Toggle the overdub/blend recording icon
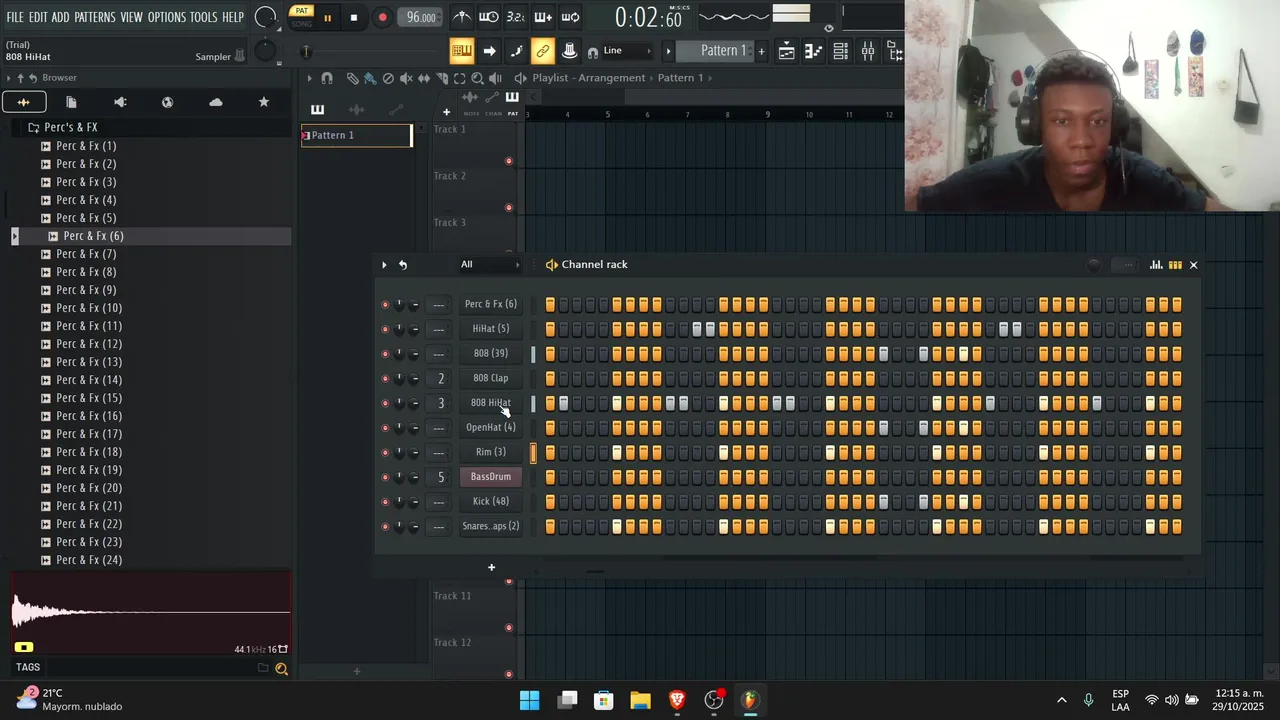This screenshot has width=1280, height=720. [x=543, y=17]
